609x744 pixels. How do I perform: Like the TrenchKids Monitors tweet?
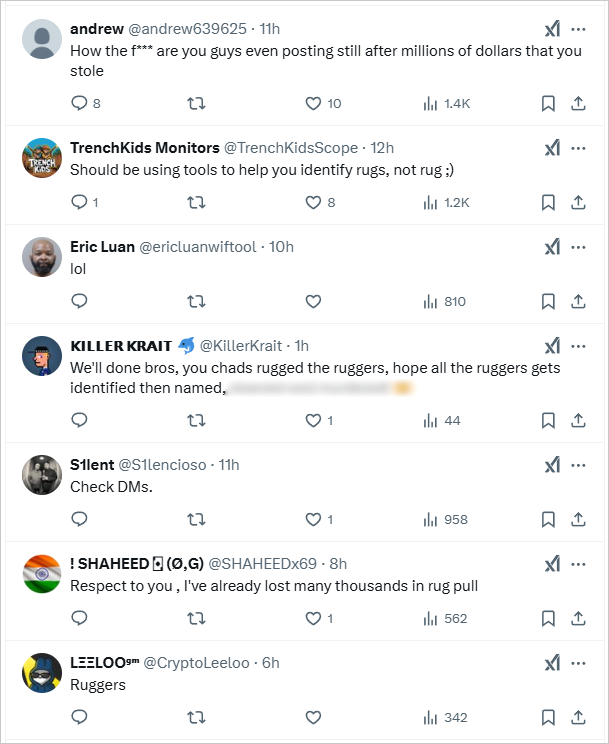tap(313, 203)
